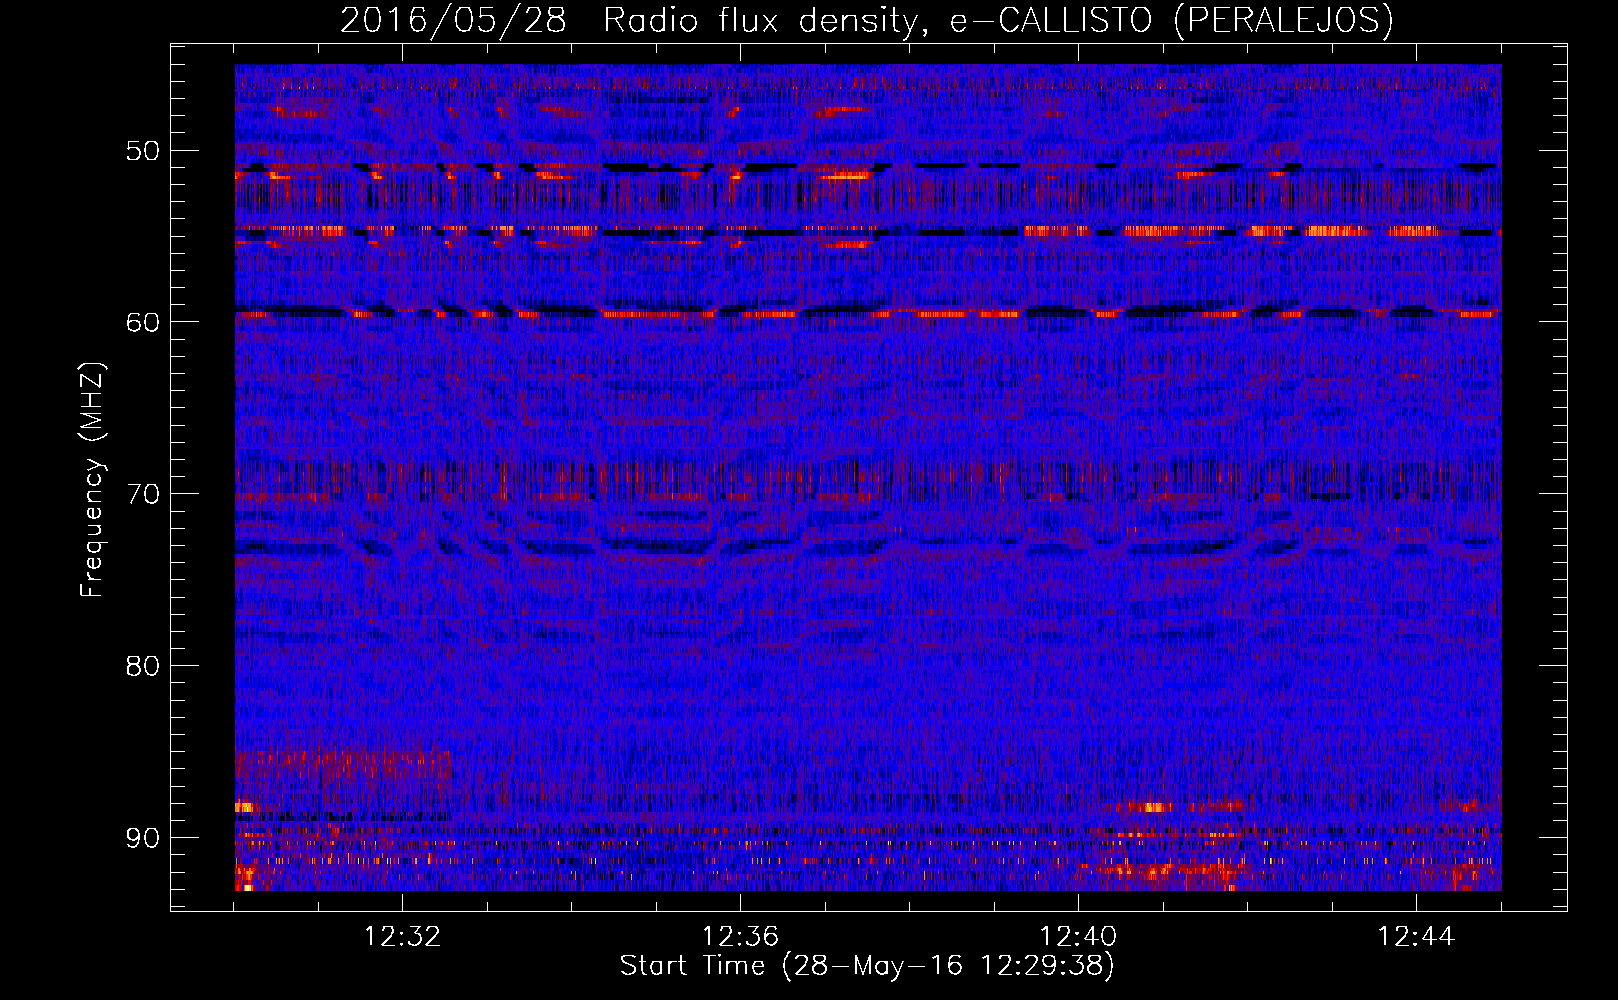Screen dimensions: 1618x1000
Task: Click the 90 MHz frequency tick label
Action: (x=142, y=837)
